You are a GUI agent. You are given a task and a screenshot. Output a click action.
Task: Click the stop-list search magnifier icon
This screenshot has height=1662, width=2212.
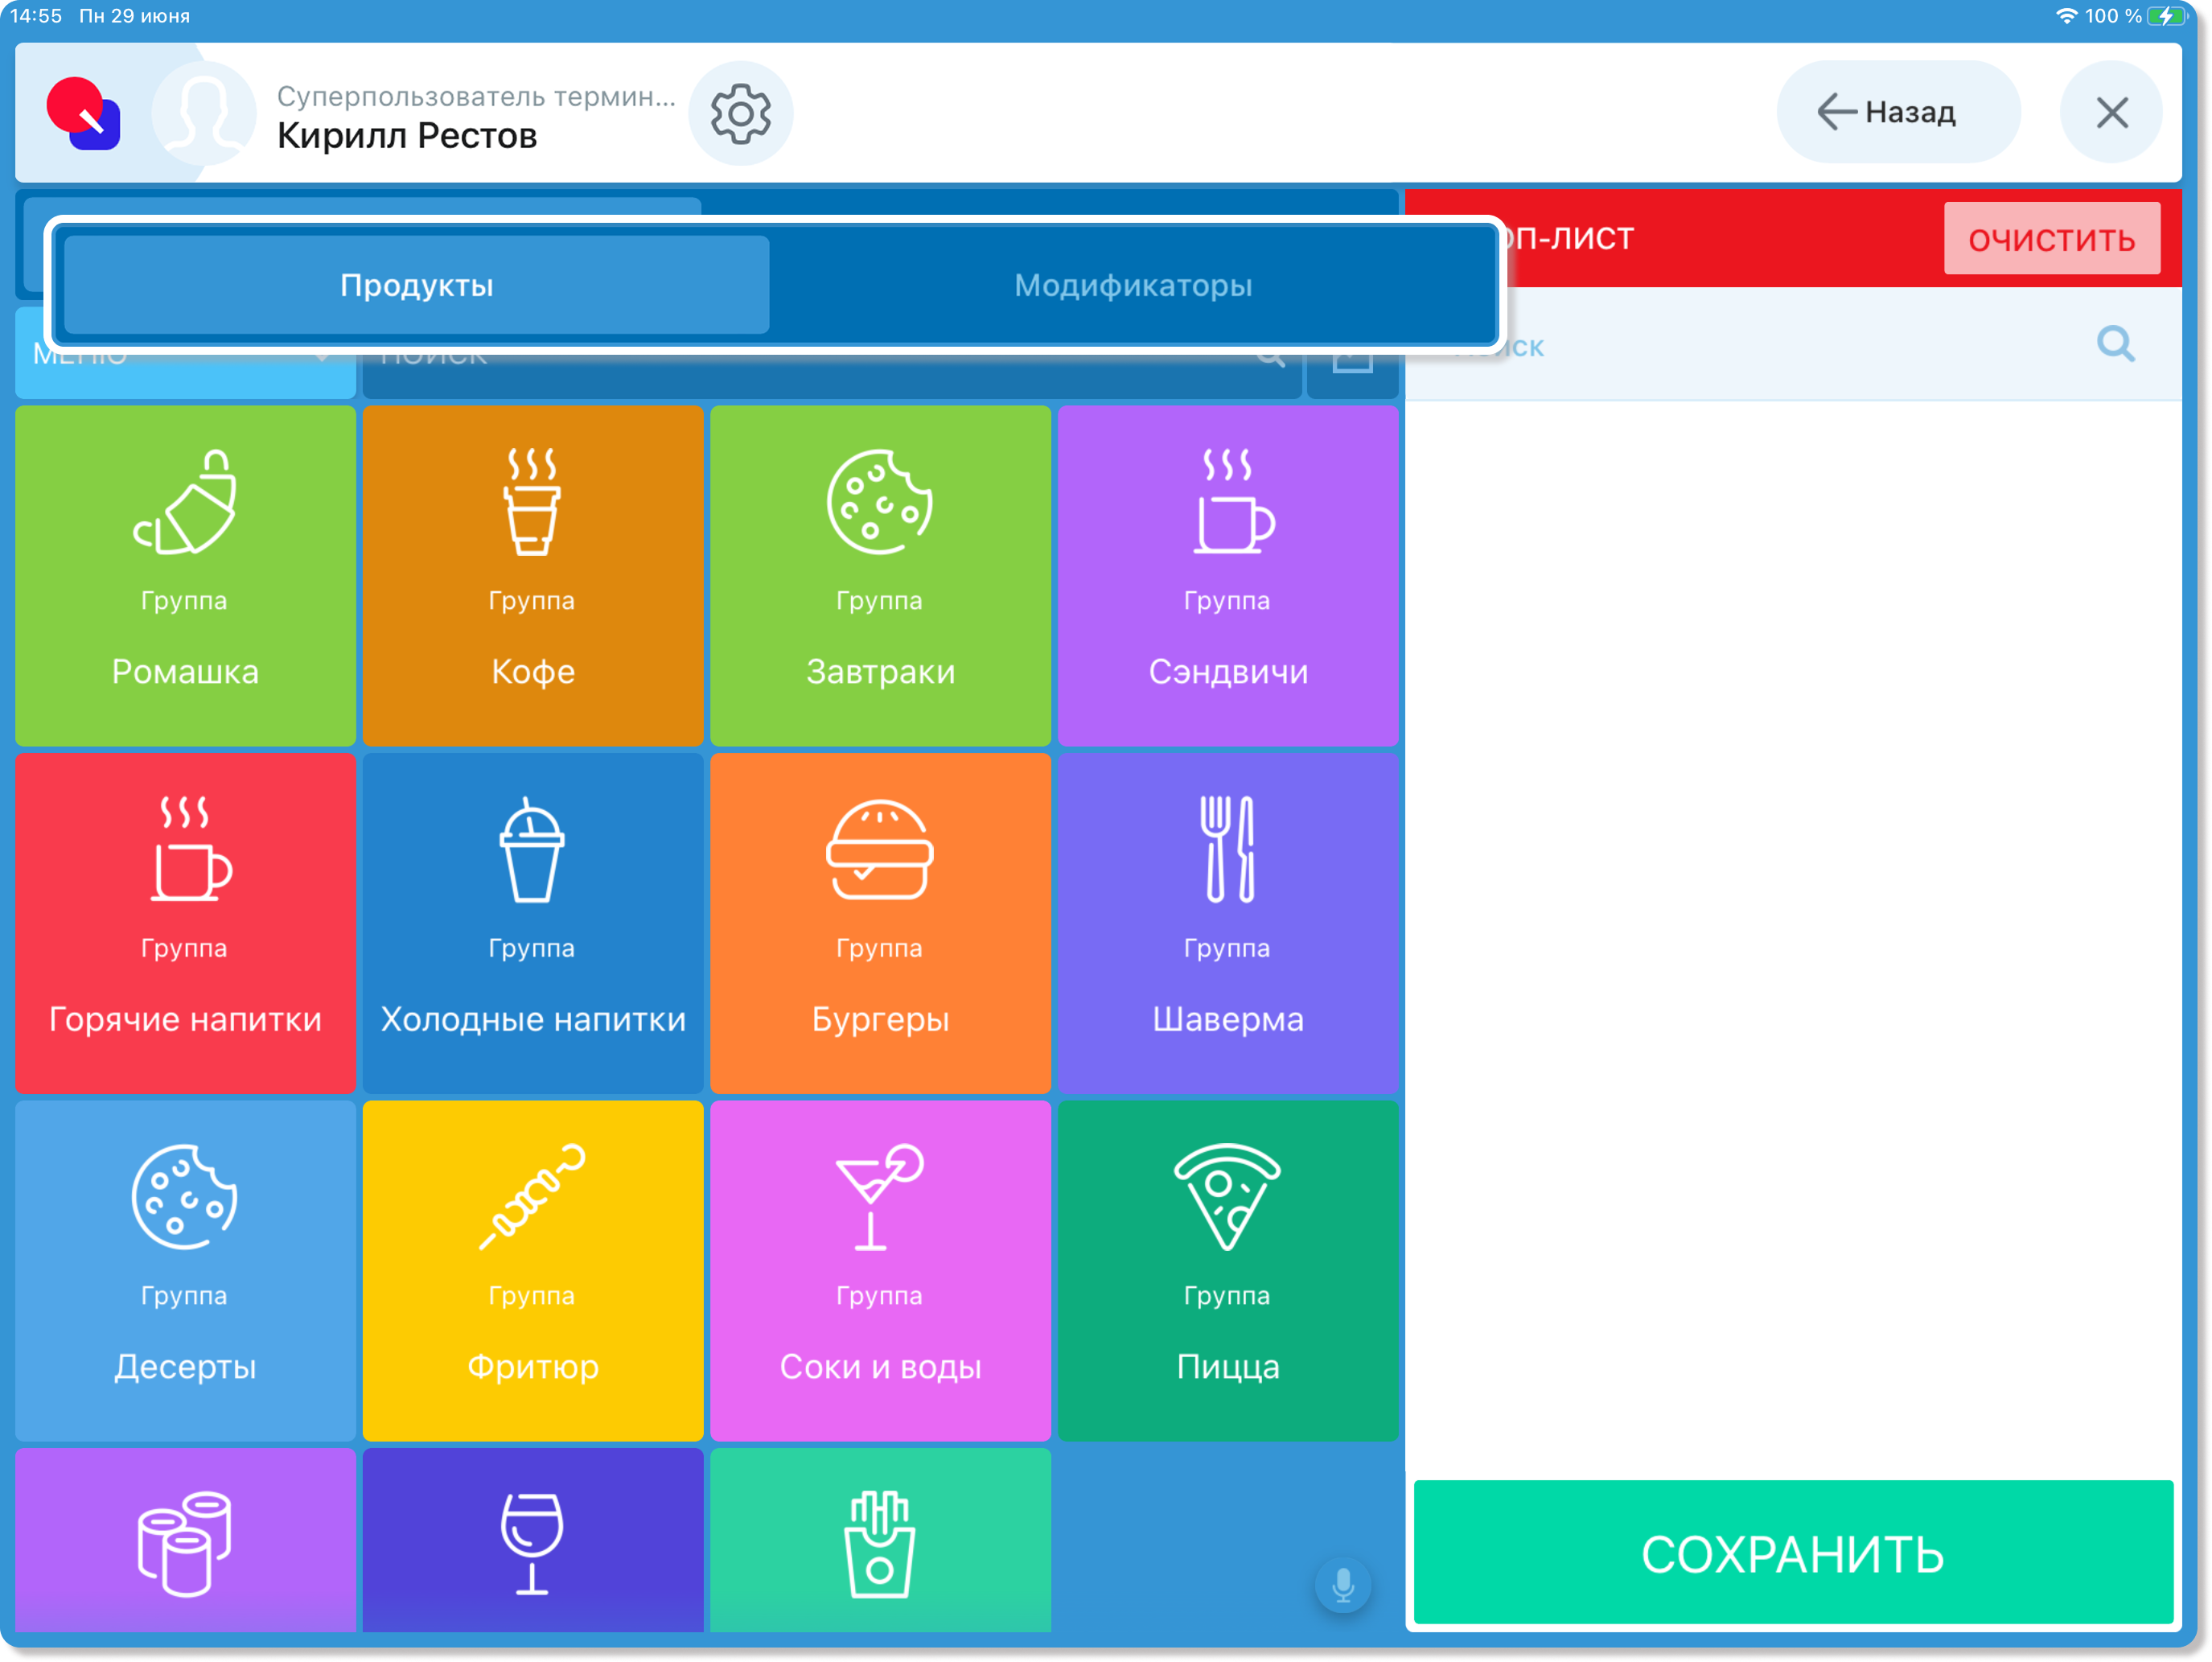(x=2116, y=345)
